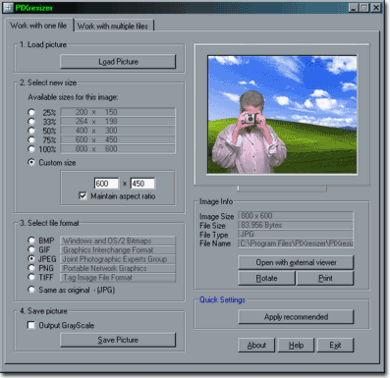
Task: Select the 25% size radio button
Action: [x=31, y=112]
